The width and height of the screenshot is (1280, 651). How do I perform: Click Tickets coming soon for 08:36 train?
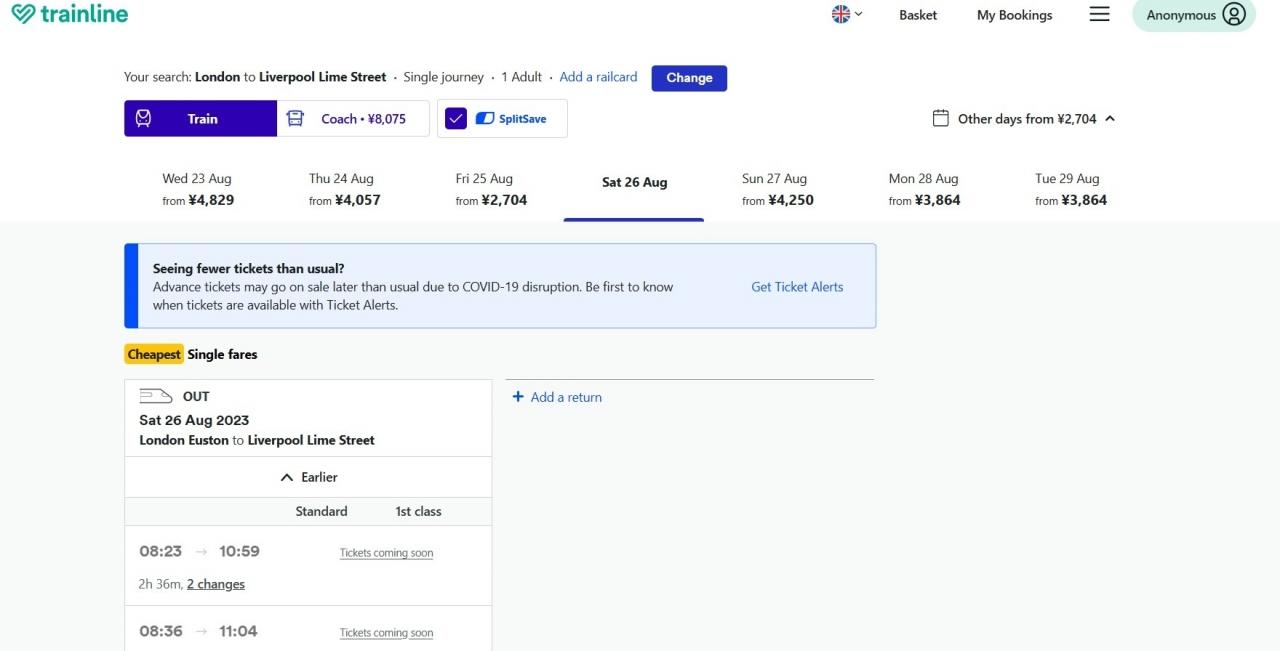pyautogui.click(x=386, y=633)
